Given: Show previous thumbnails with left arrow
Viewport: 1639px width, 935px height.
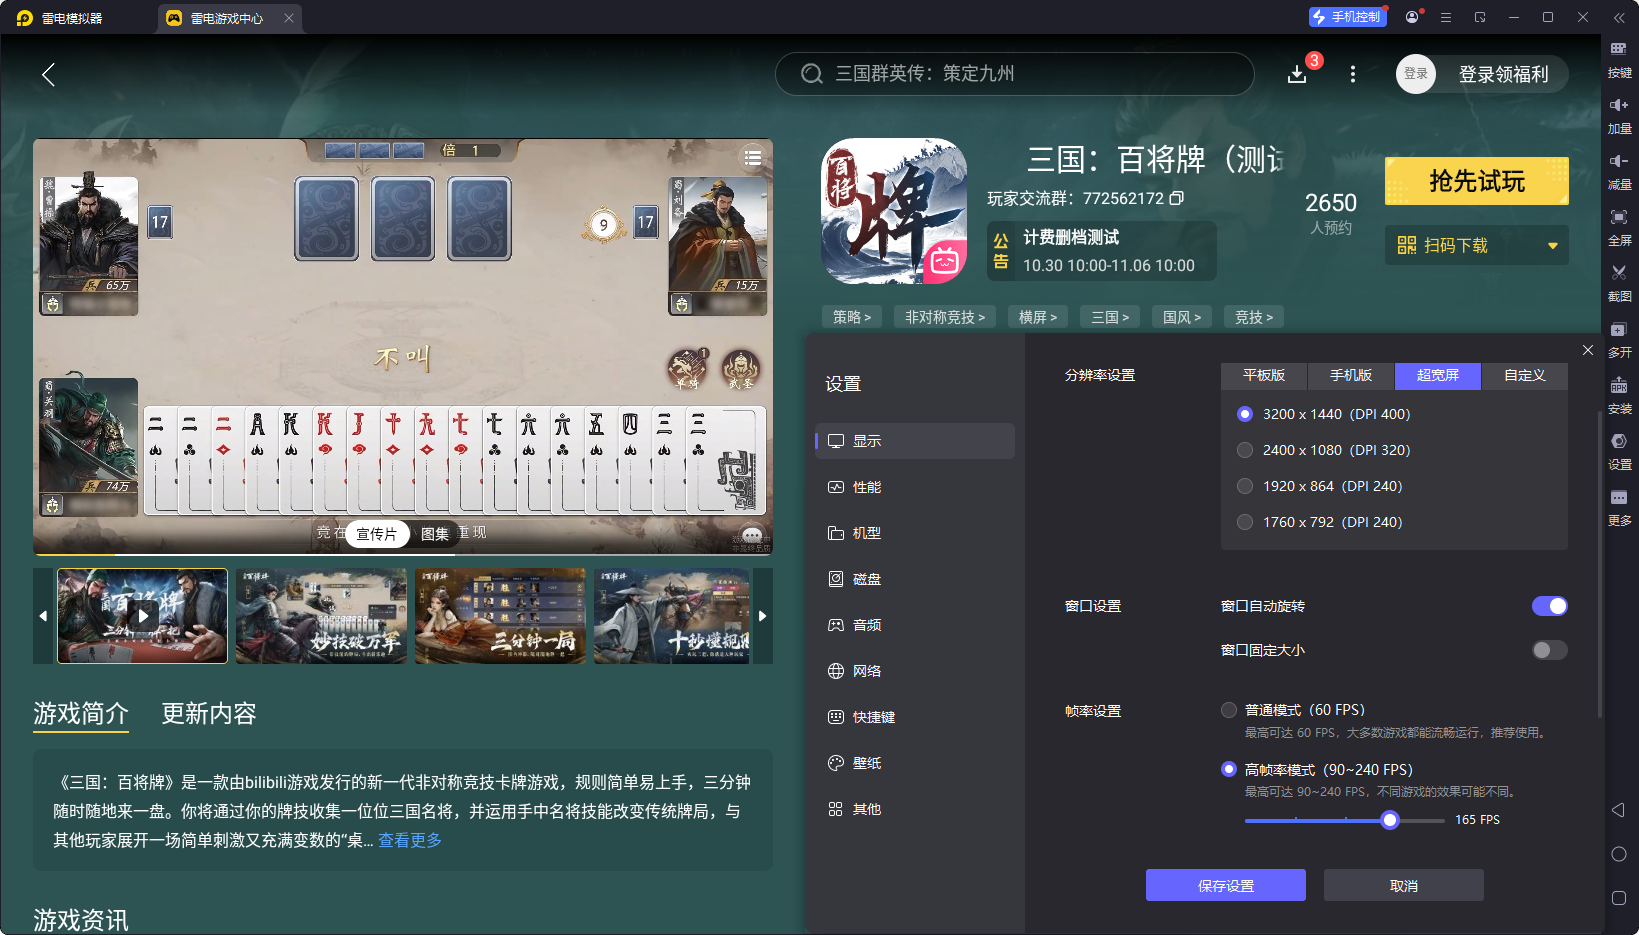Looking at the screenshot, I should (x=43, y=616).
